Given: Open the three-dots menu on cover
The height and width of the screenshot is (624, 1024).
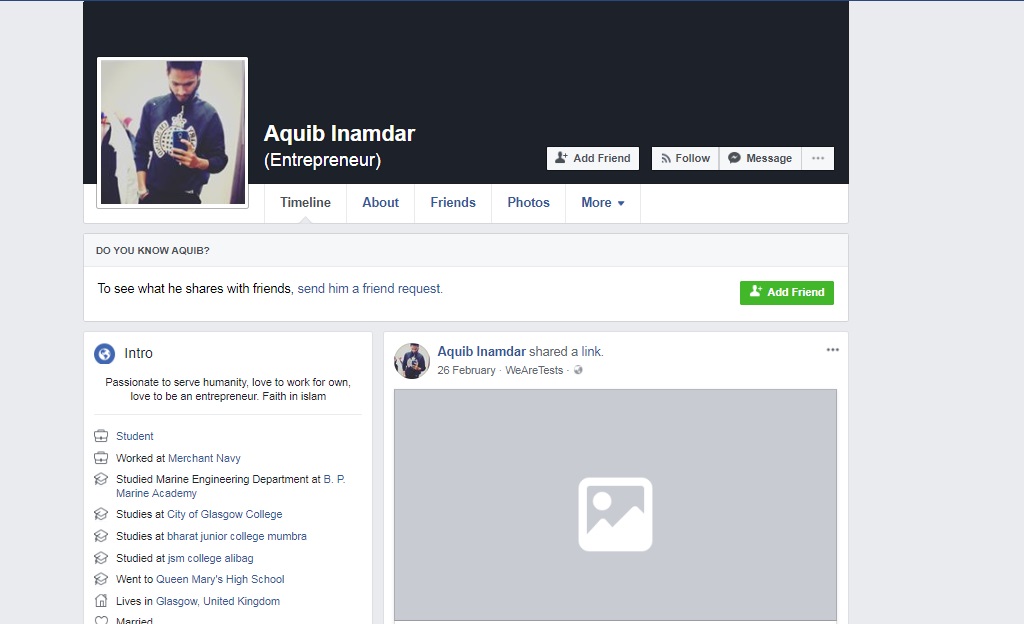Looking at the screenshot, I should pyautogui.click(x=818, y=158).
